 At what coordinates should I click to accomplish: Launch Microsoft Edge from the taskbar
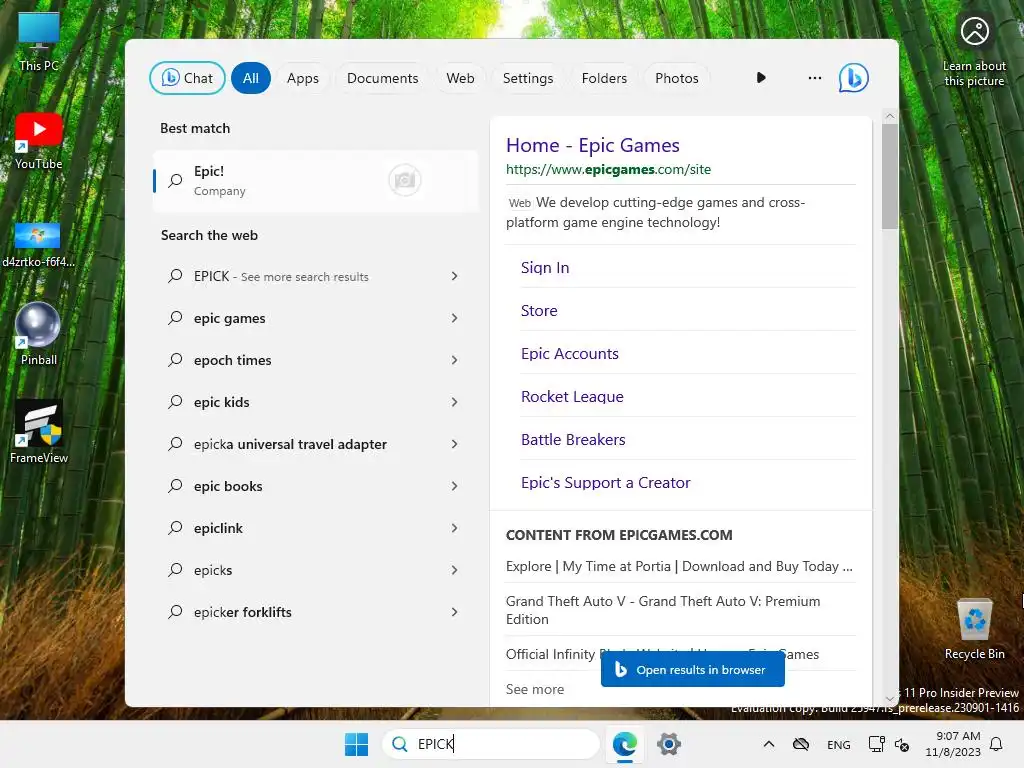click(x=625, y=744)
